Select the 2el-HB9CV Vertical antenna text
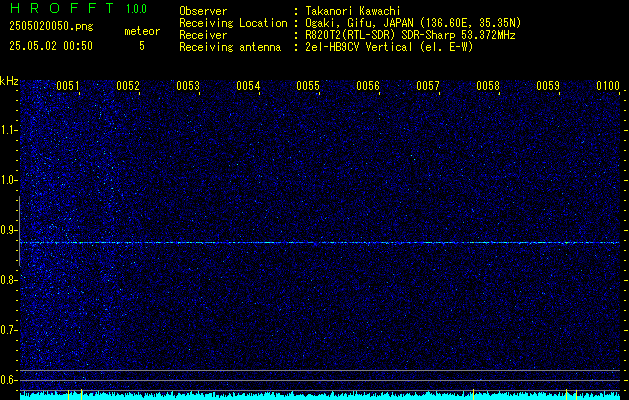 pos(389,47)
